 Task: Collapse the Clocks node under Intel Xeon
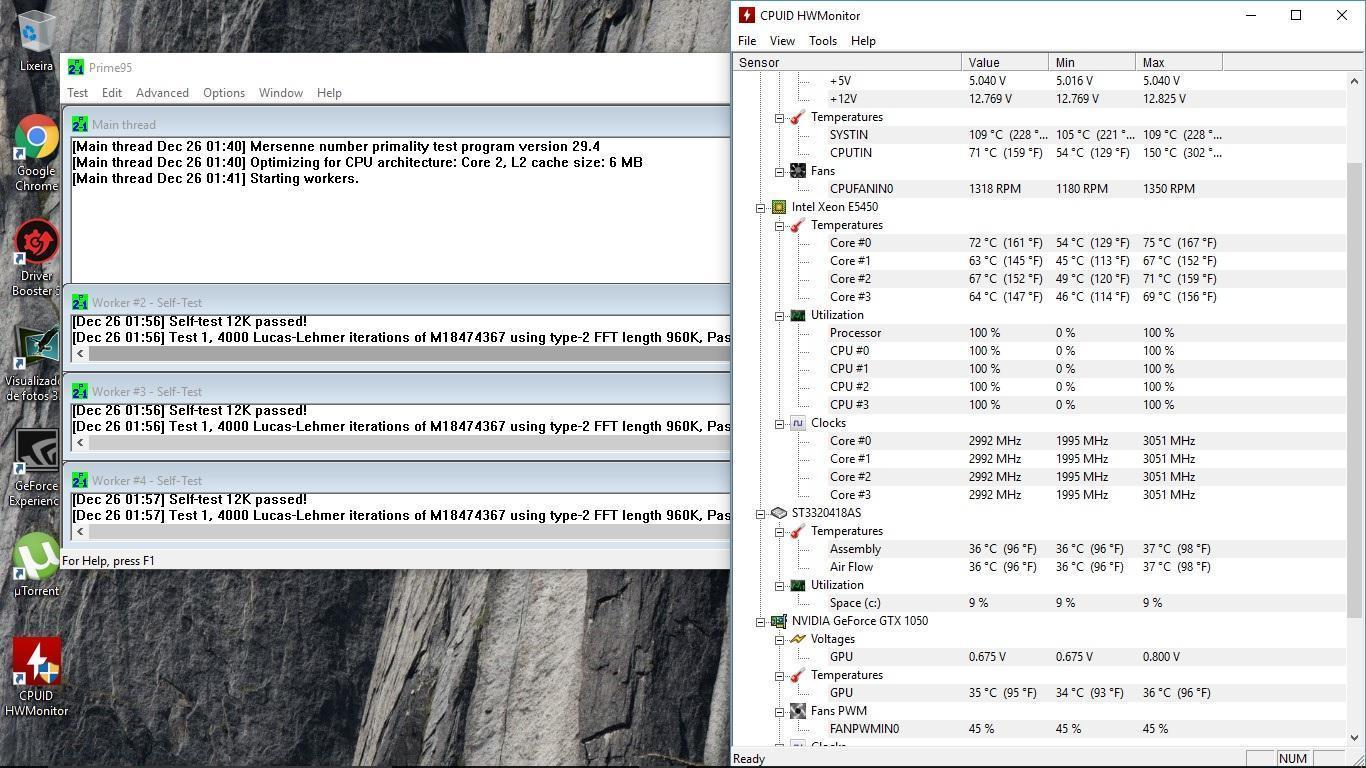[779, 424]
